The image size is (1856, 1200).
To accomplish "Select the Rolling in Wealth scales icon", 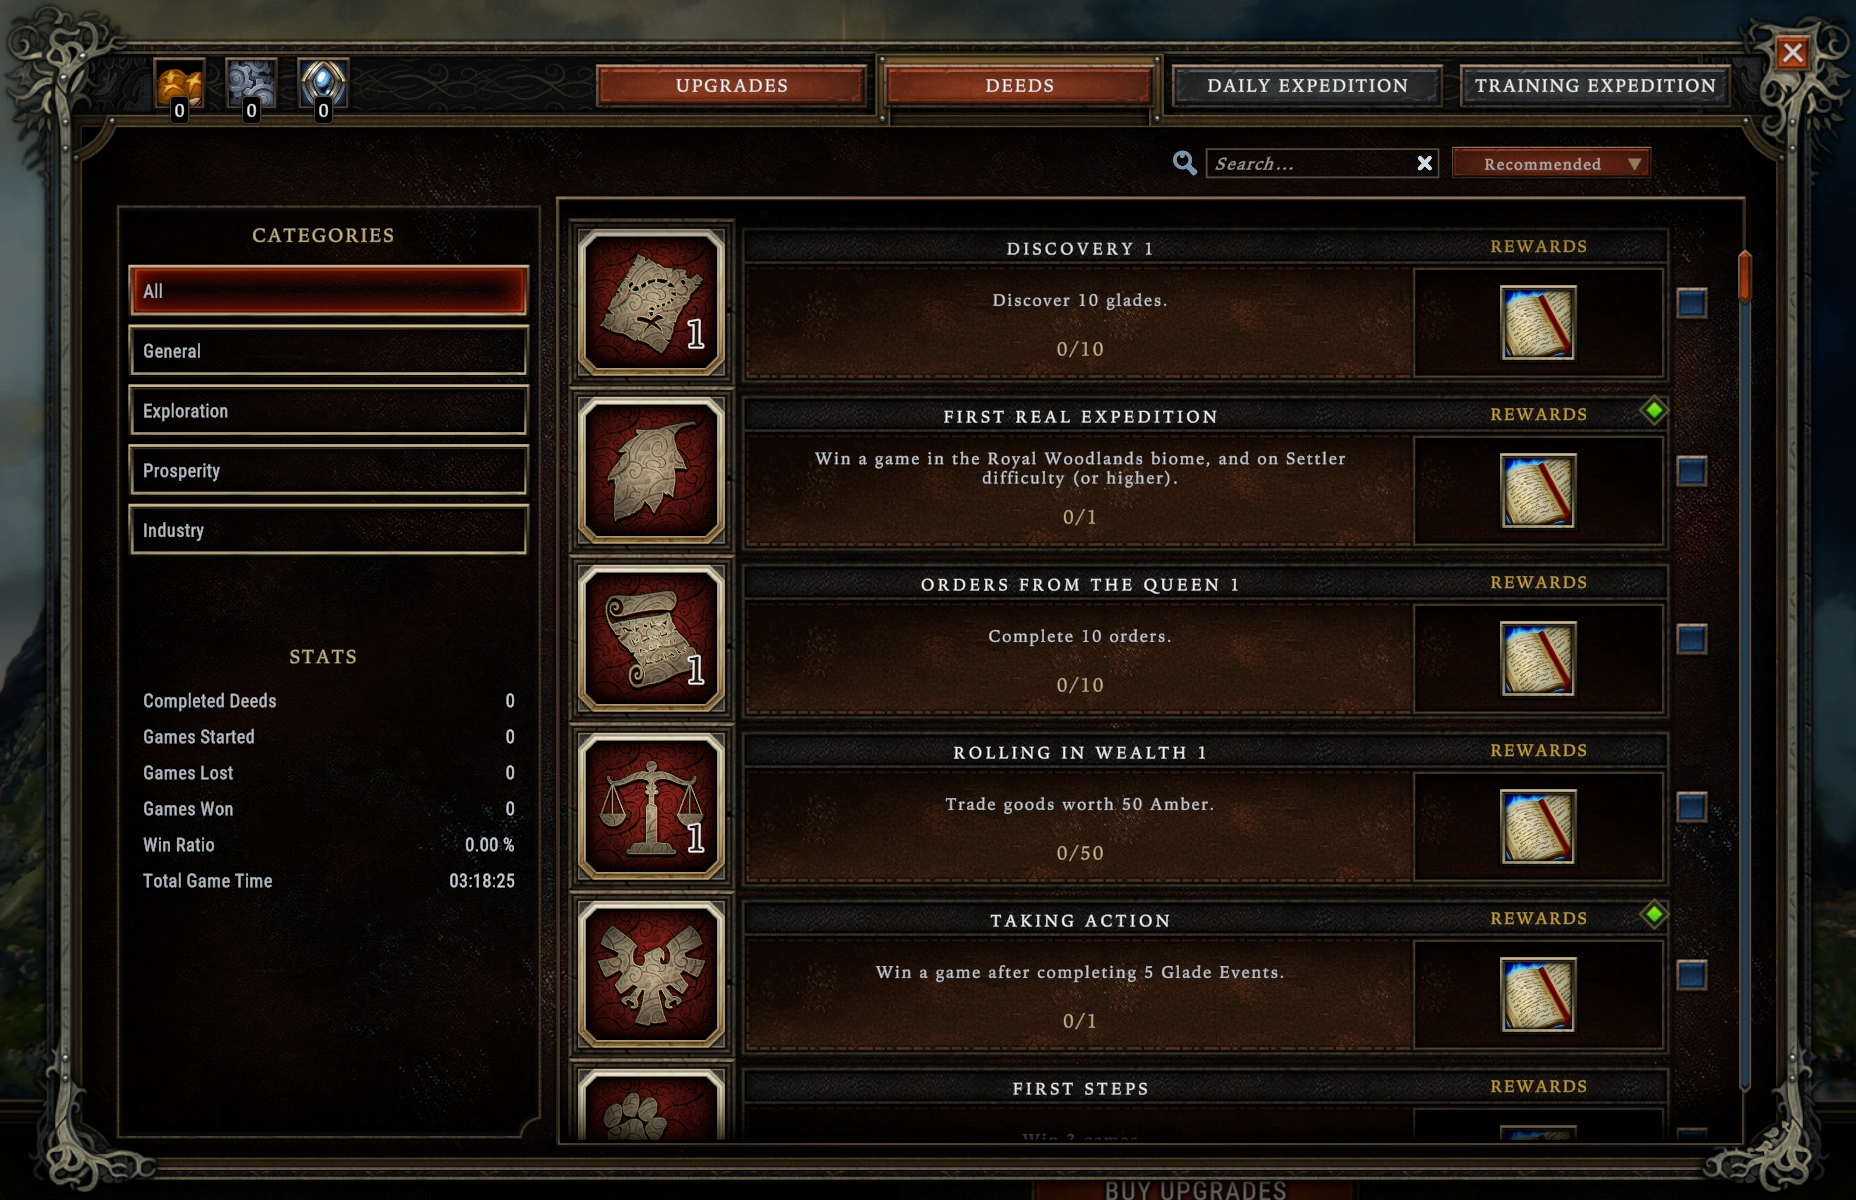I will 652,807.
